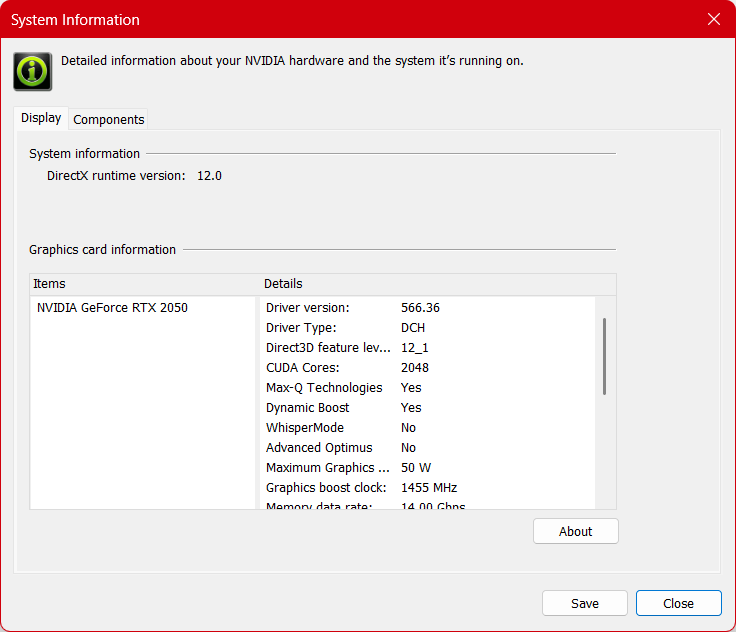Click the Max-Q Technologies row label
This screenshot has width=736, height=632.
tap(324, 388)
